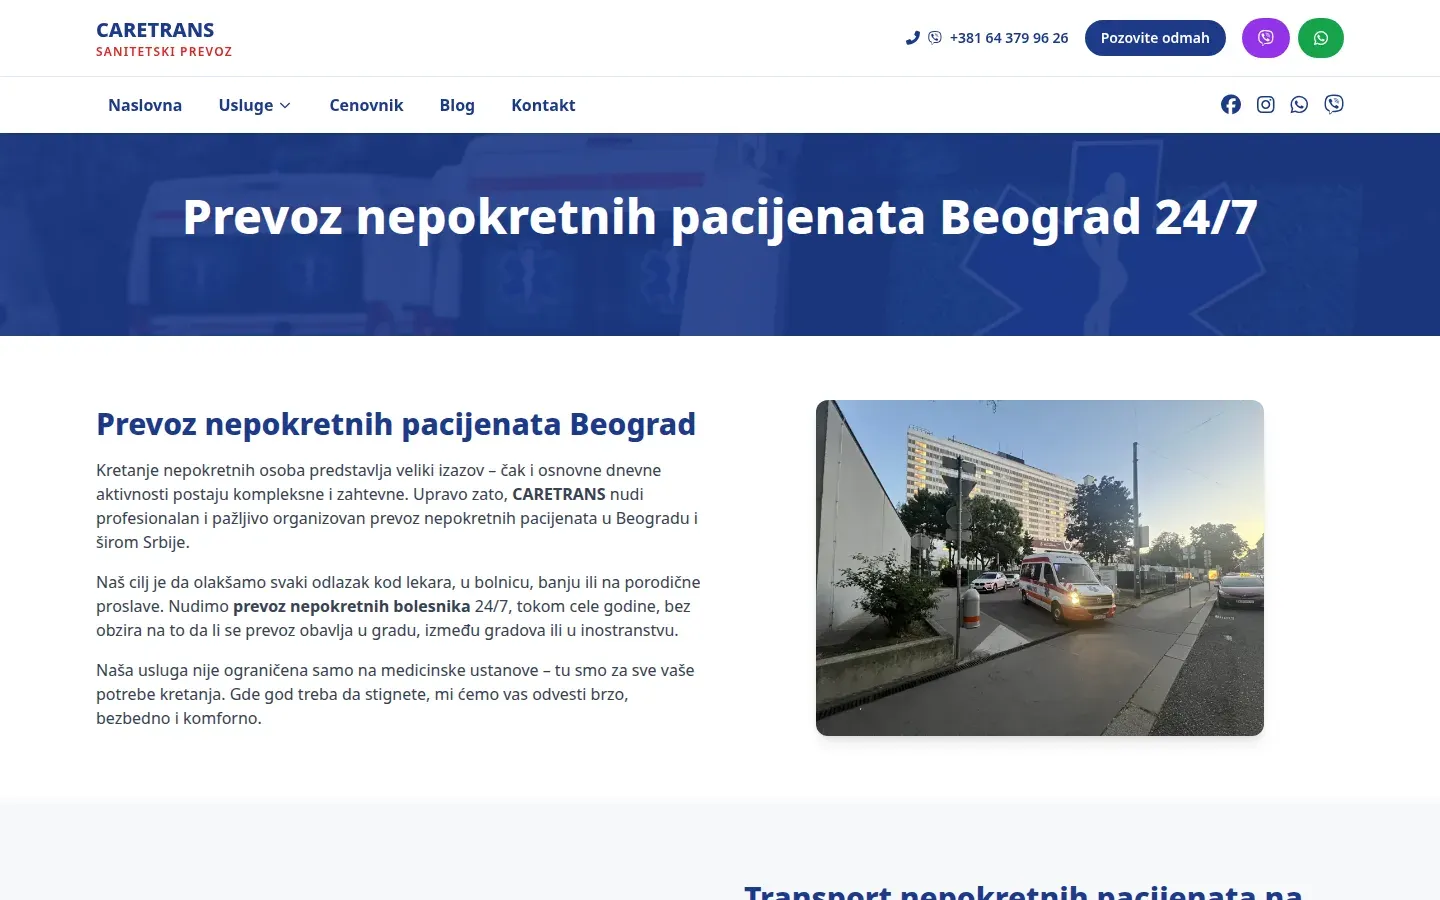Click the small Viber icon beside phone number
Image resolution: width=1440 pixels, height=900 pixels.
935,38
